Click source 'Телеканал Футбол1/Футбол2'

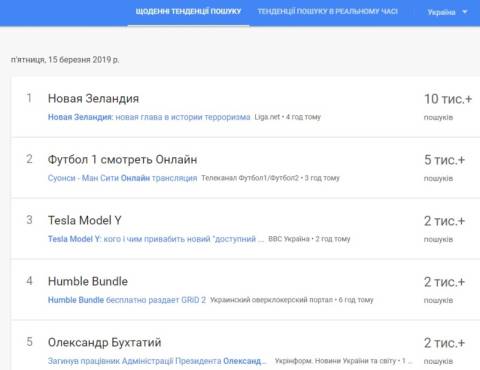[250, 178]
